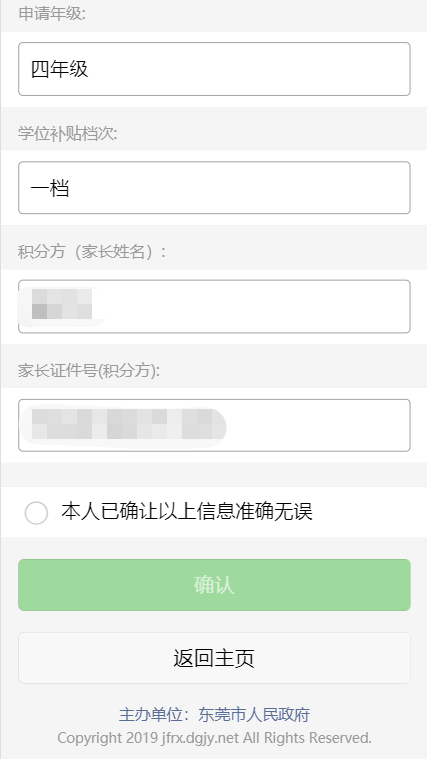Image resolution: width=427 pixels, height=759 pixels.
Task: Click the All Rights Reserved text
Action: pyautogui.click(x=307, y=738)
